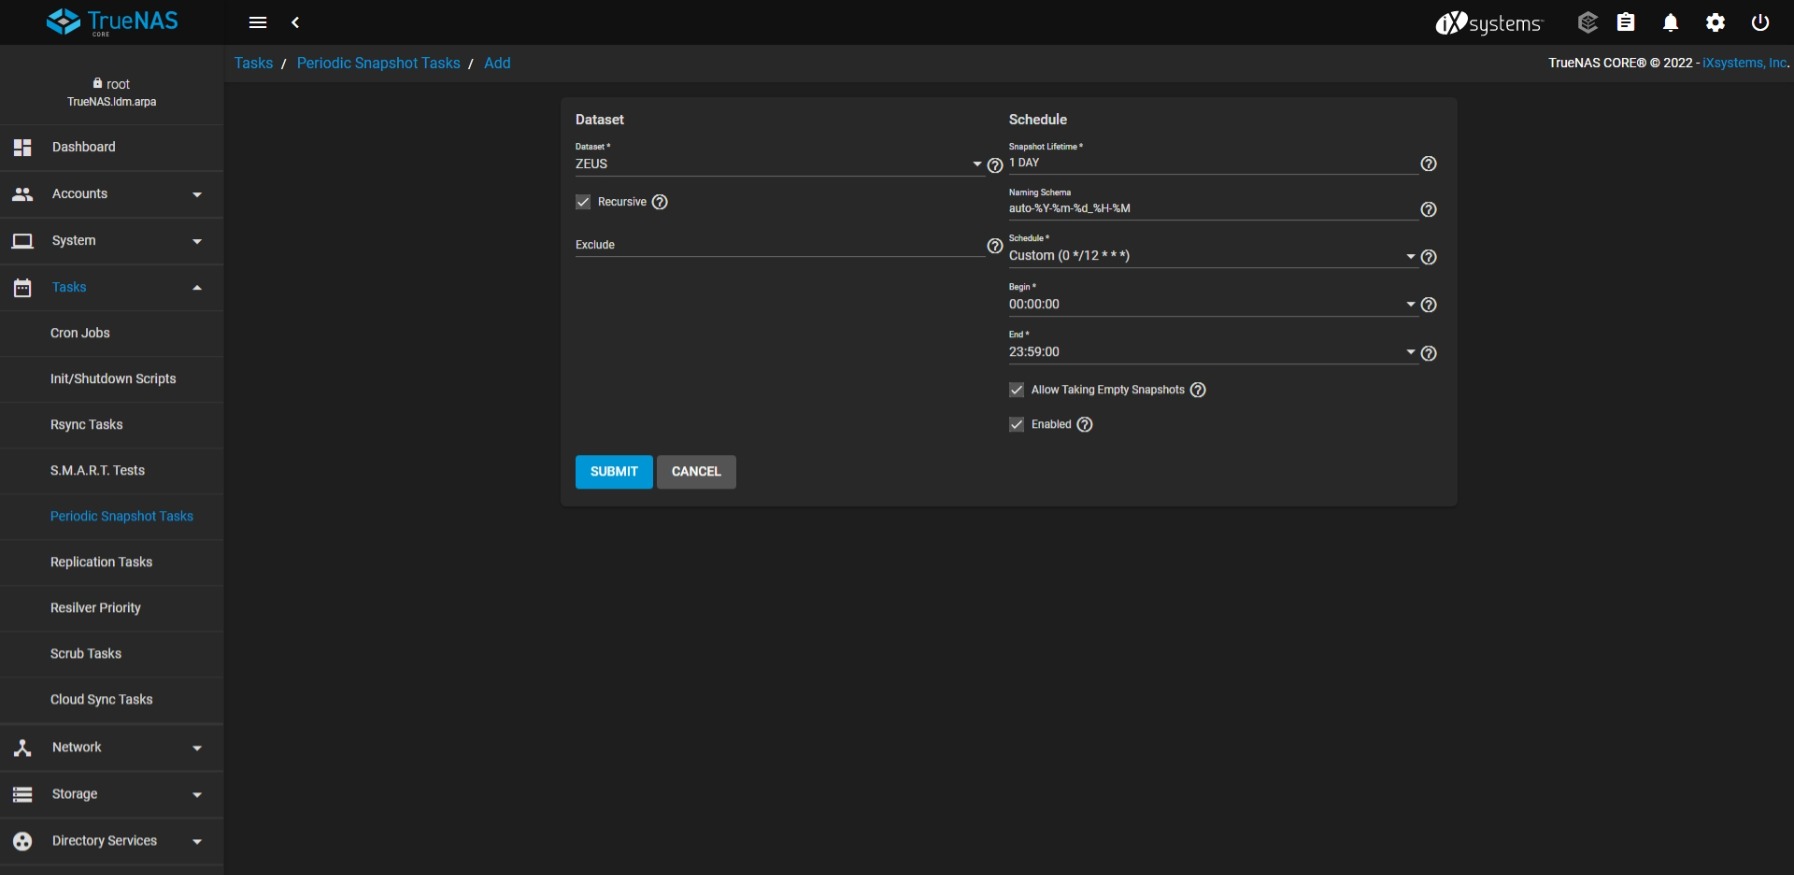Collapse sidebar with the back chevron icon
The image size is (1794, 875).
tap(295, 22)
